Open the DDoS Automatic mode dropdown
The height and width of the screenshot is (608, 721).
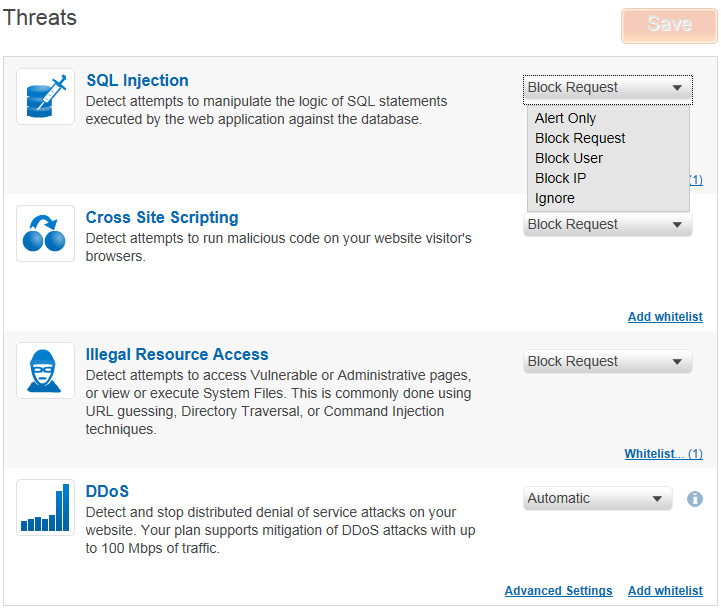(597, 499)
